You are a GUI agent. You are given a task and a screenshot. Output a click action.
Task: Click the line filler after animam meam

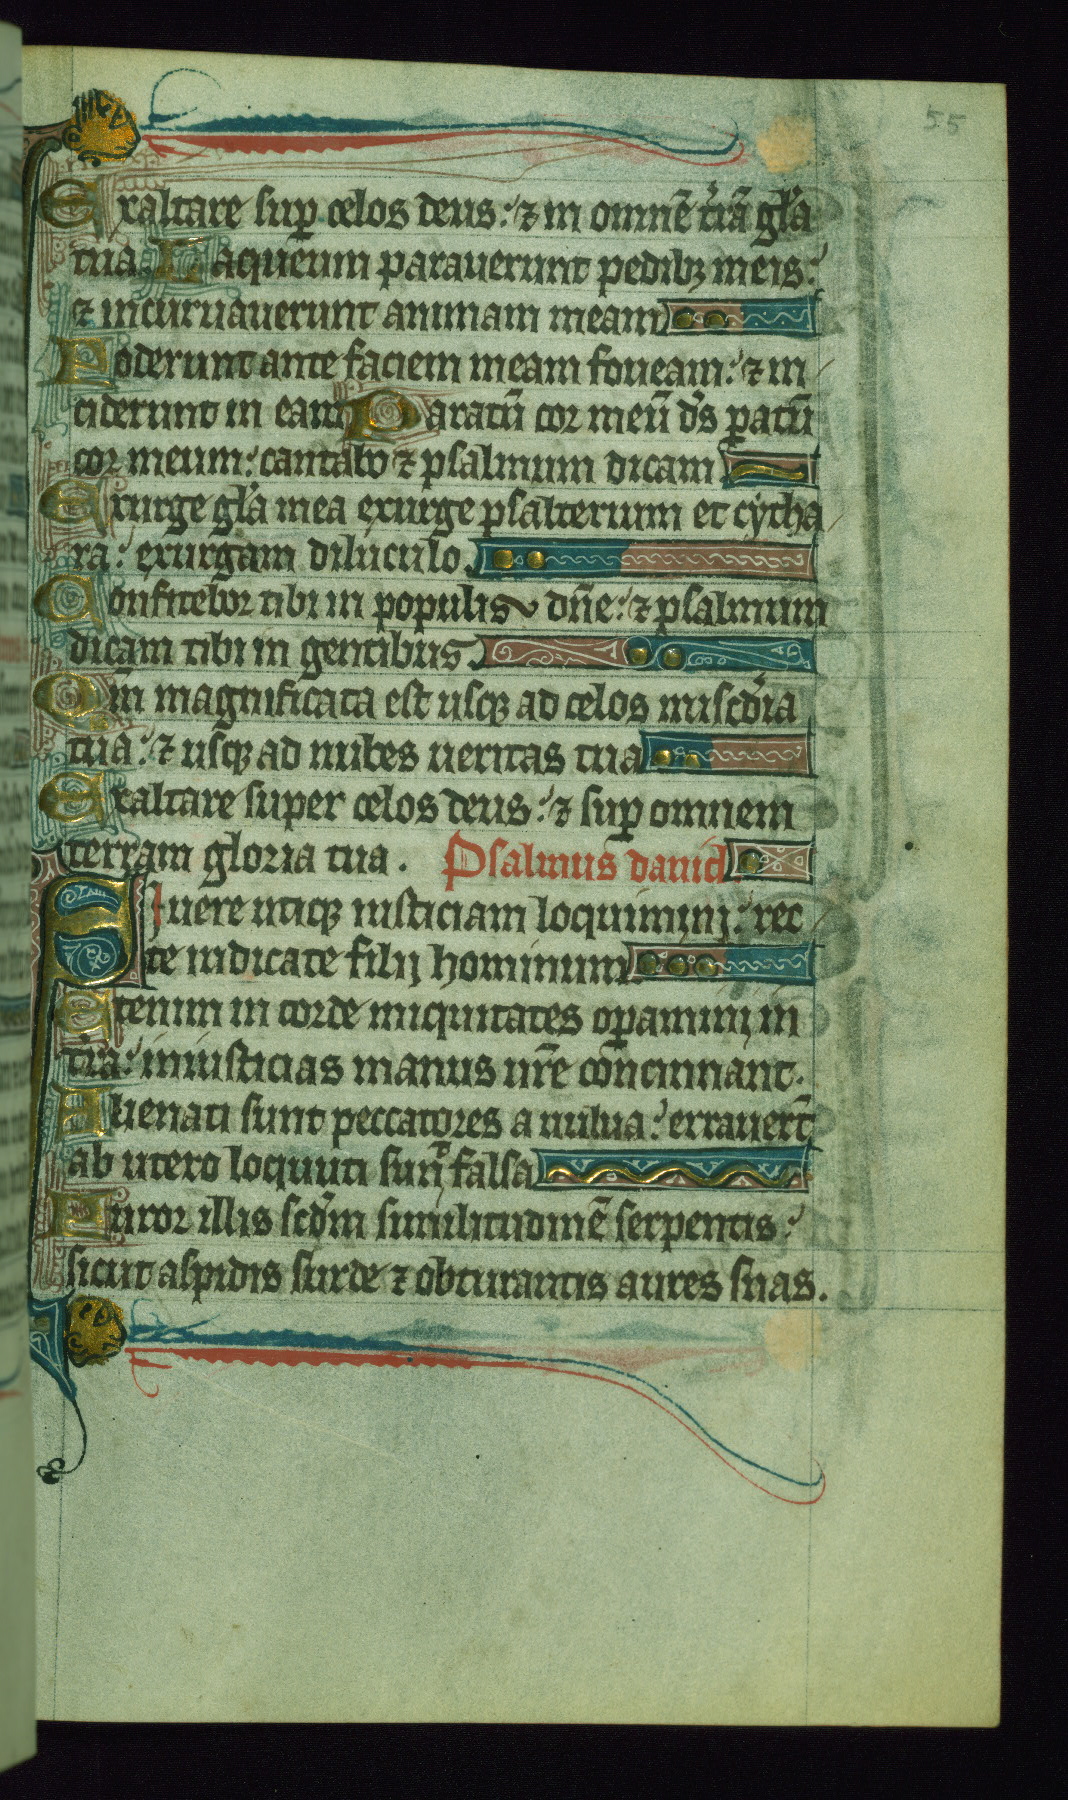[741, 319]
